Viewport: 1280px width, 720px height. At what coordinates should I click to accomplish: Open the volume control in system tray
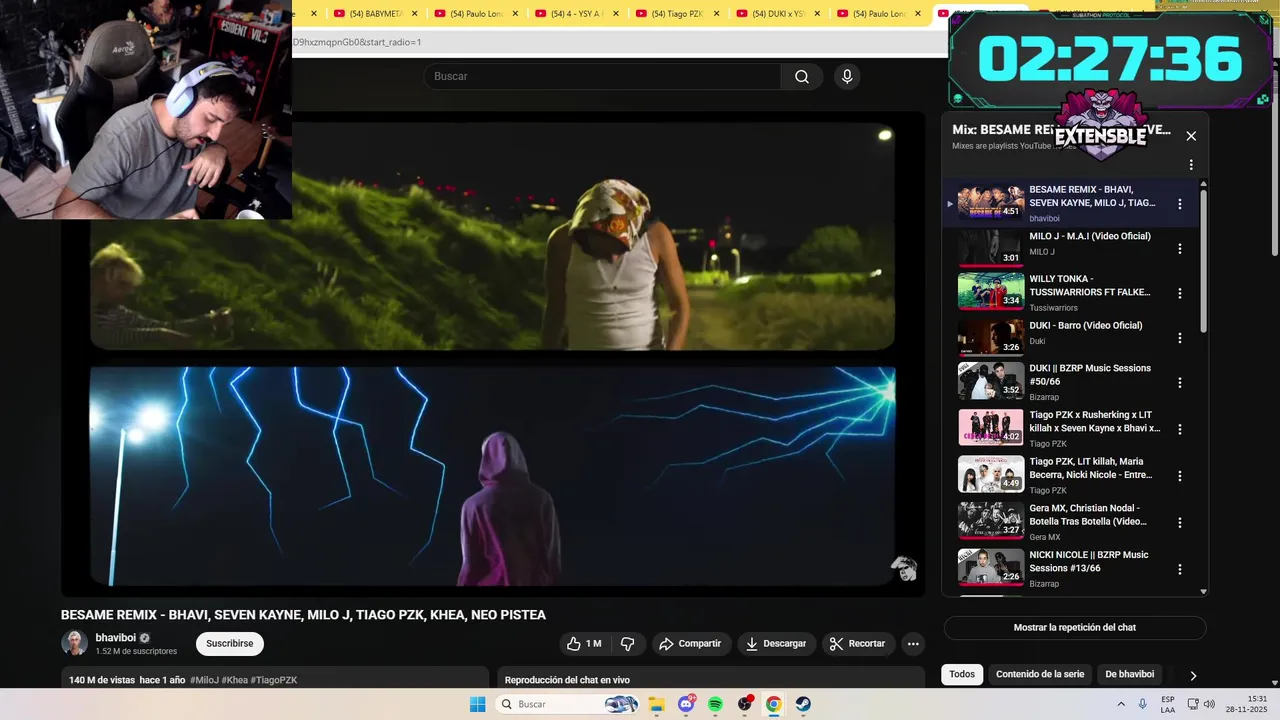[x=1209, y=704]
